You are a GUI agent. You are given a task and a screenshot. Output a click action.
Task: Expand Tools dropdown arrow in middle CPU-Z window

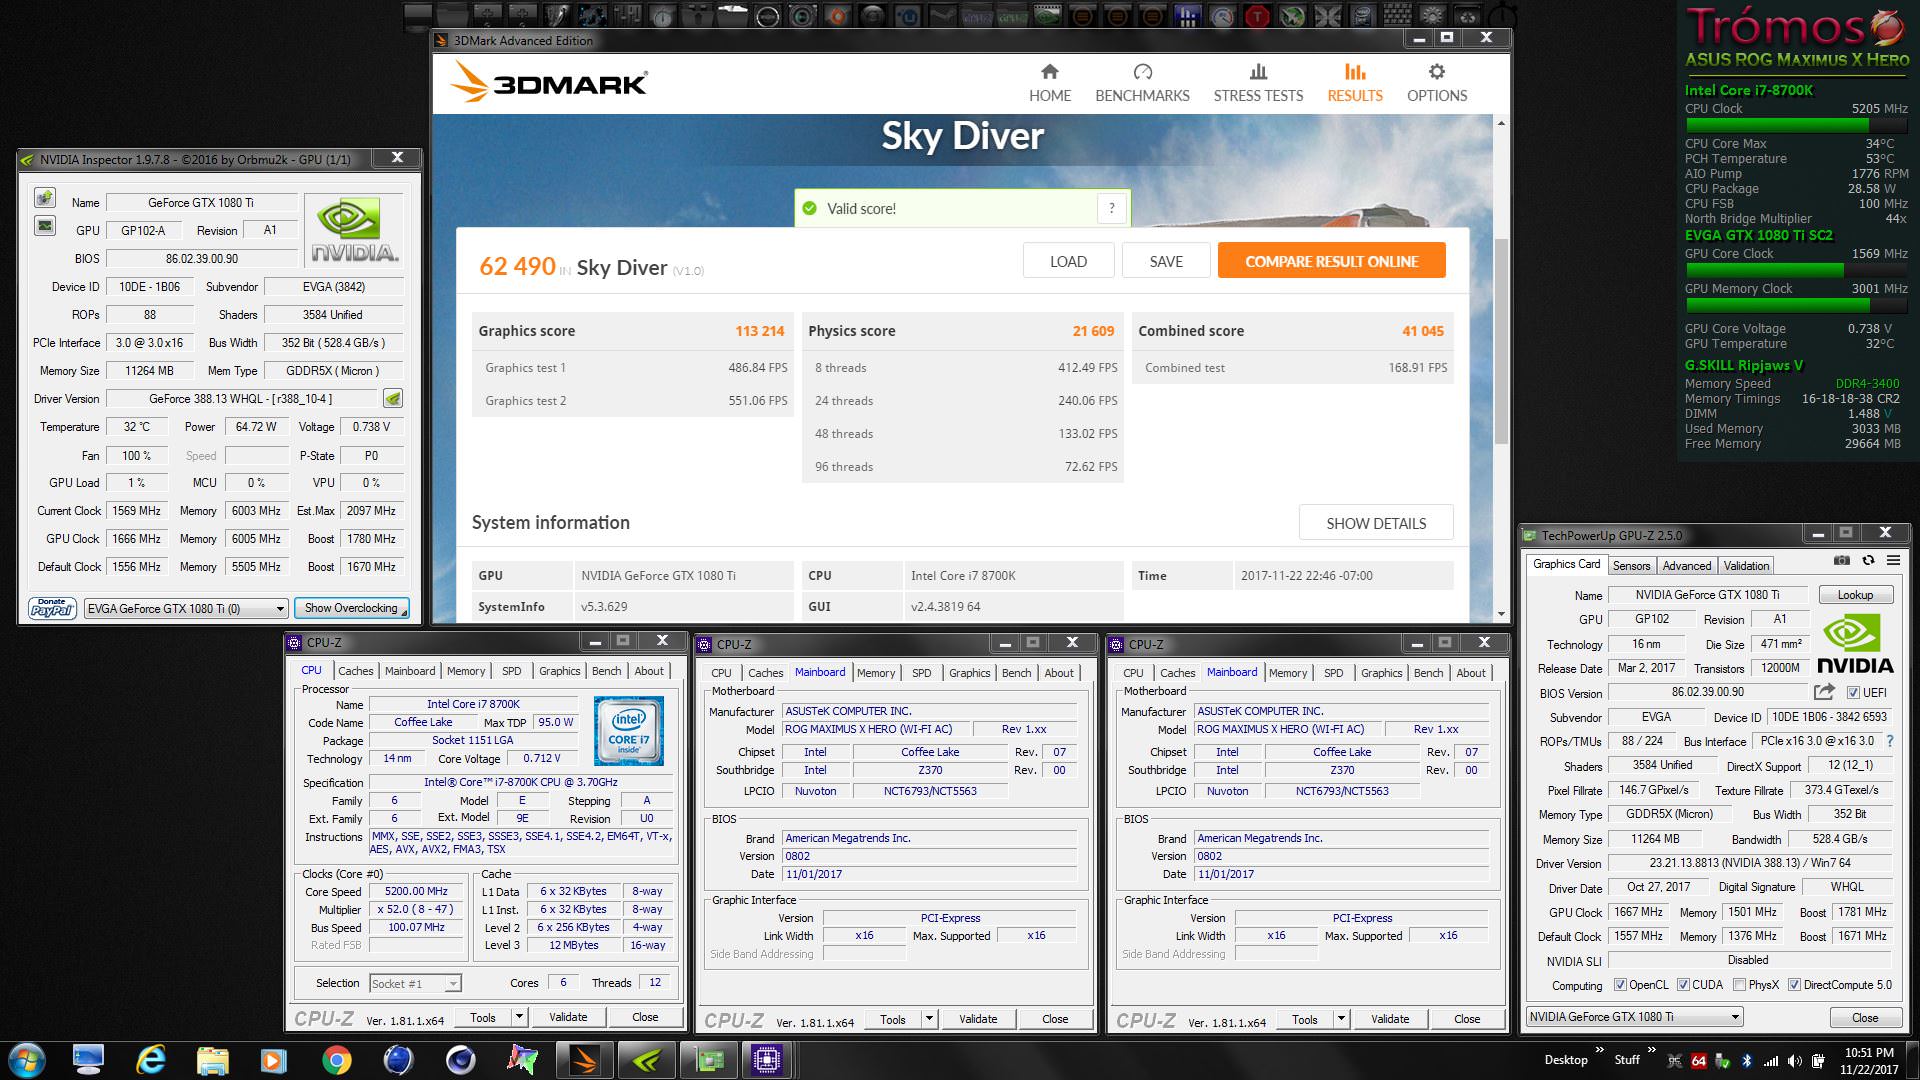pos(929,1019)
